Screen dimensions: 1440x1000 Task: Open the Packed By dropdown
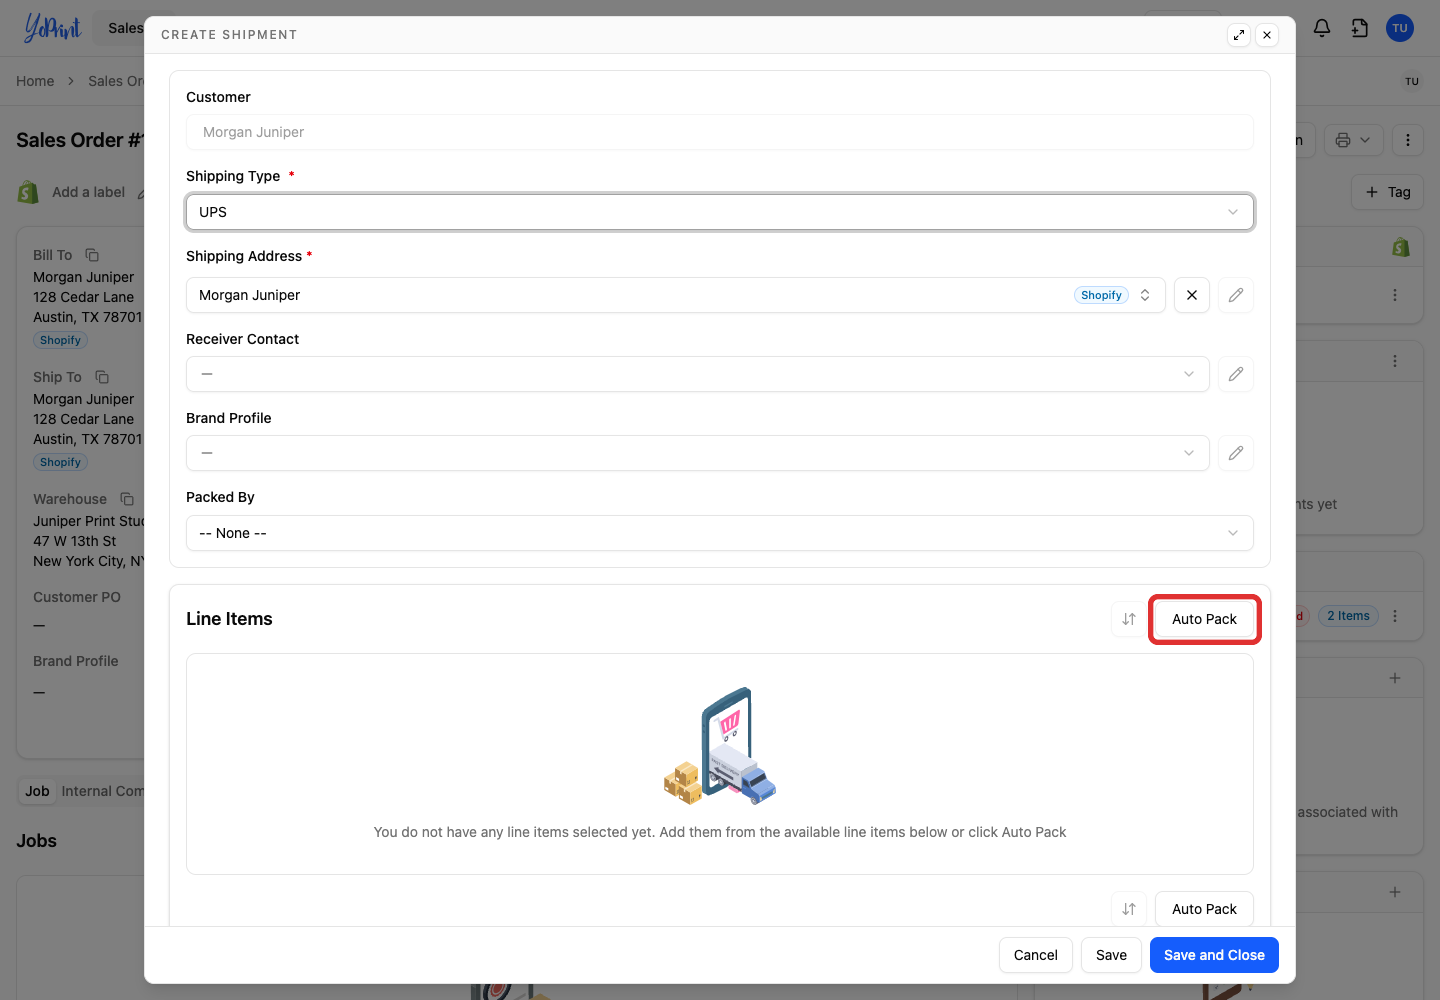pos(720,533)
